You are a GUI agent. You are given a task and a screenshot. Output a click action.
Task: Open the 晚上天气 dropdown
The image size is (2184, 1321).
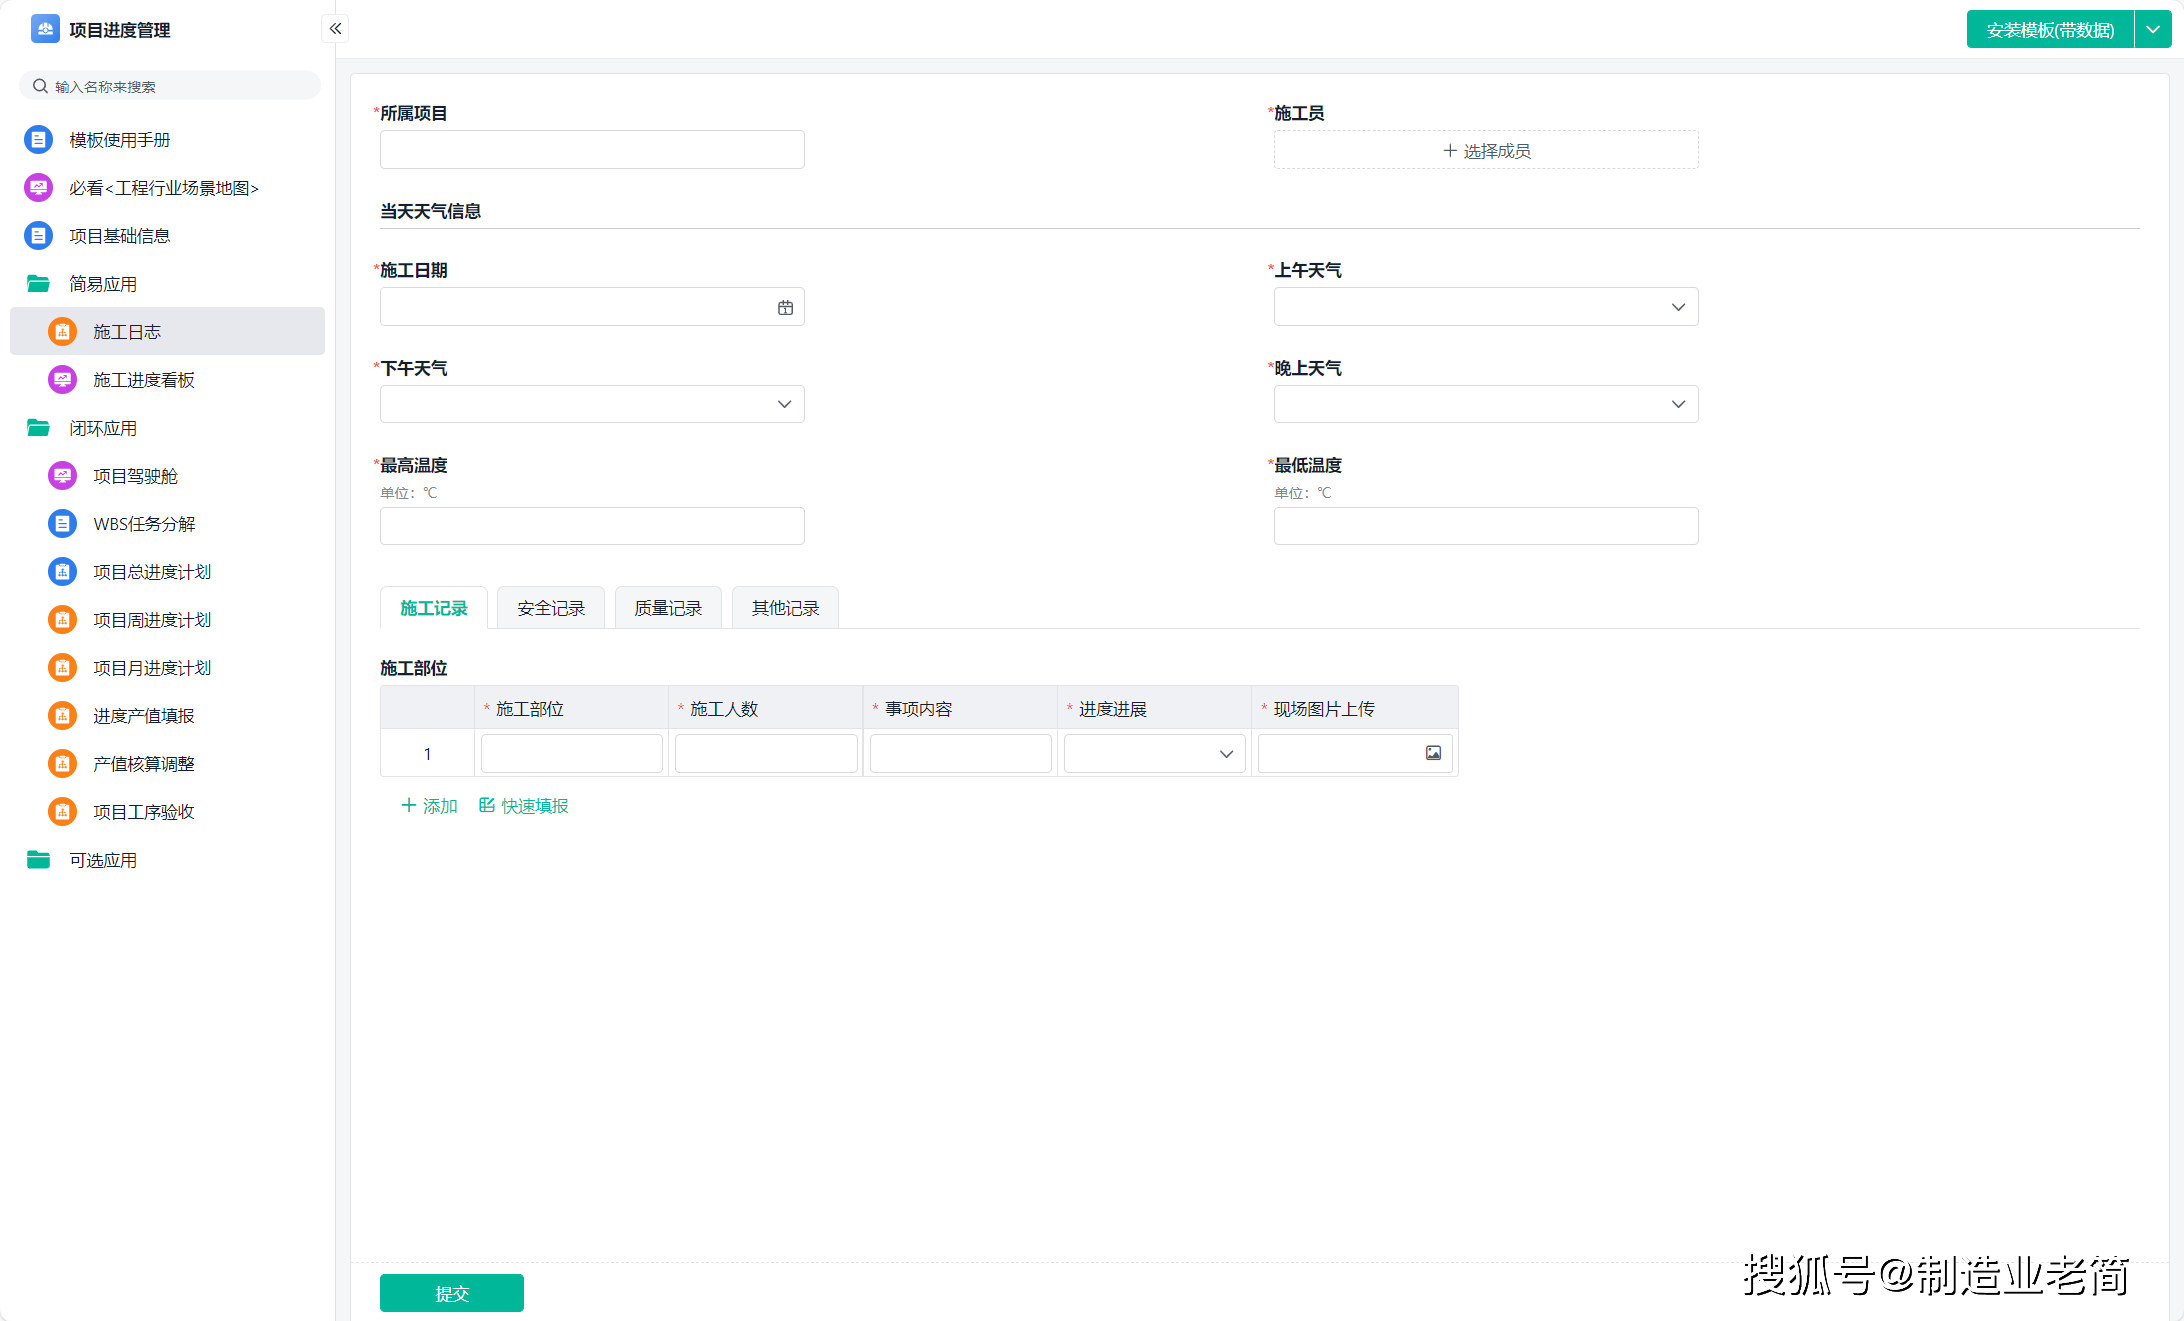coord(1486,404)
